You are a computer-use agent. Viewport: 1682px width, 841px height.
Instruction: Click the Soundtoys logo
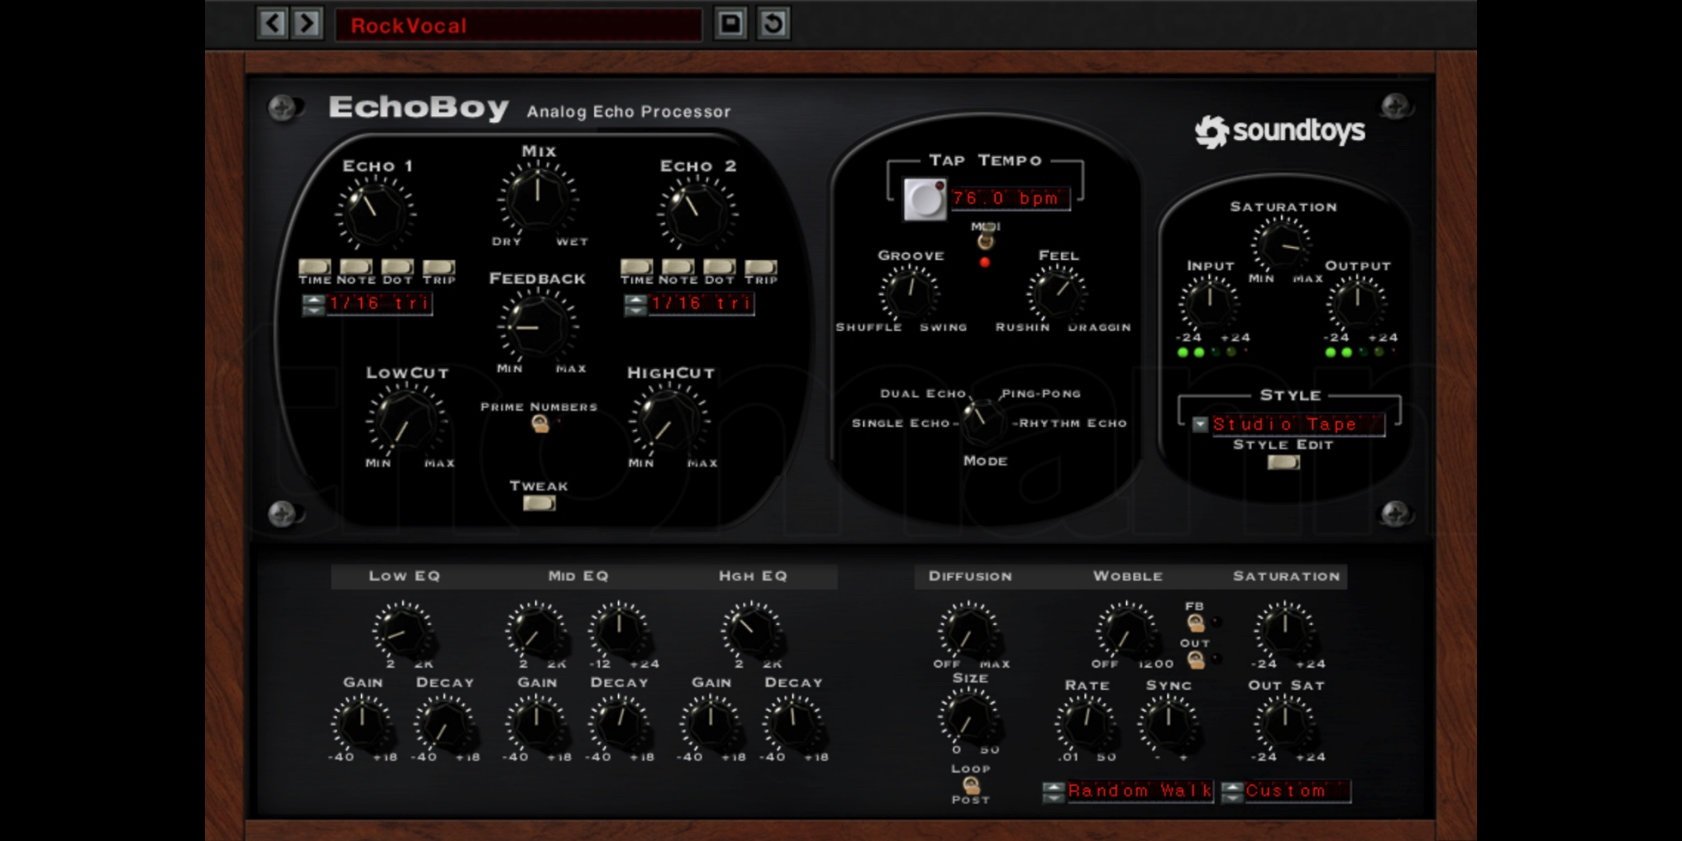click(1279, 131)
